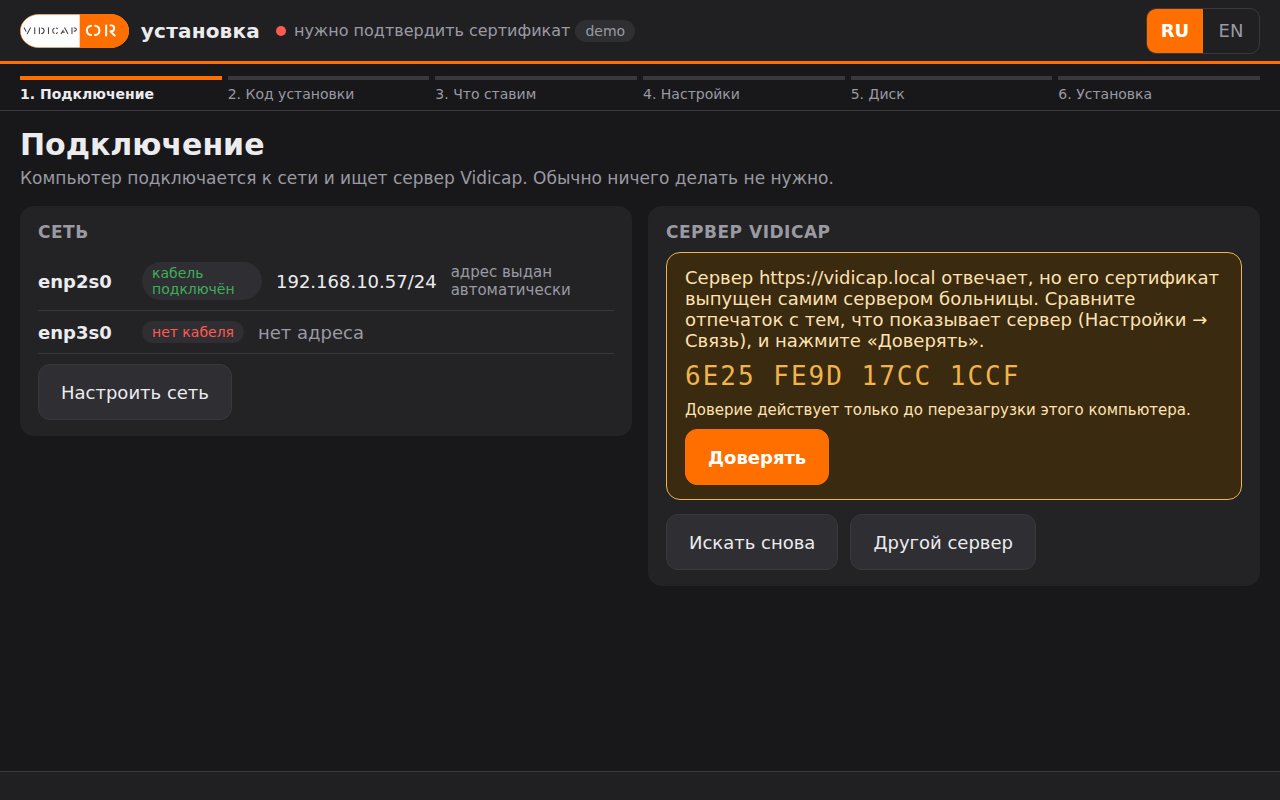Click the нет адреса text

click(x=311, y=332)
